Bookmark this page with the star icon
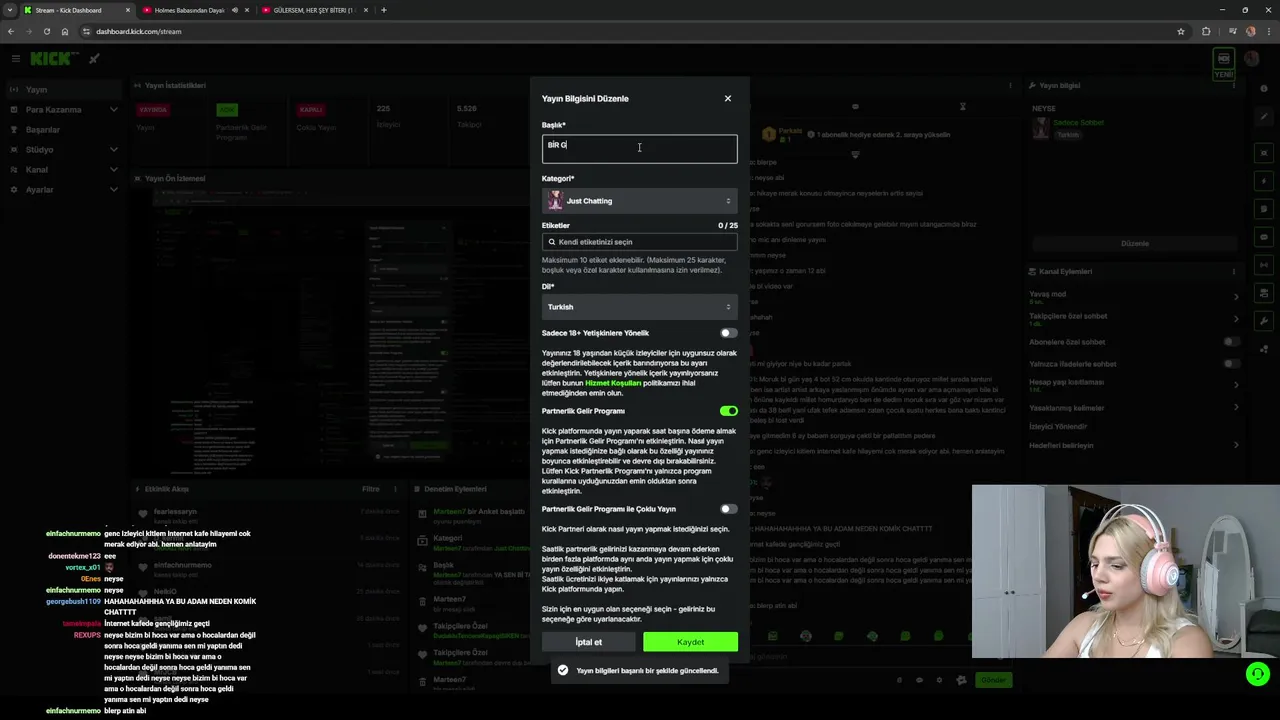 [x=1181, y=31]
